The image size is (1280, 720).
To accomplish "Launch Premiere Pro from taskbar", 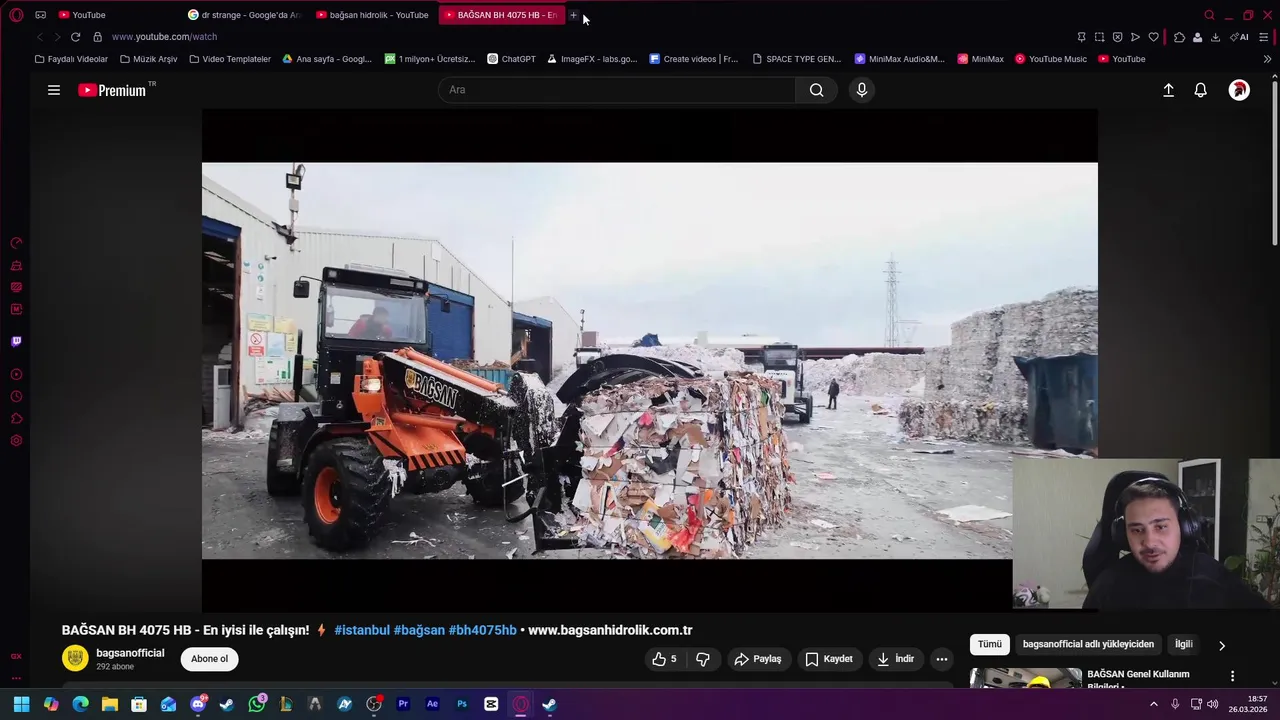I will 403,704.
